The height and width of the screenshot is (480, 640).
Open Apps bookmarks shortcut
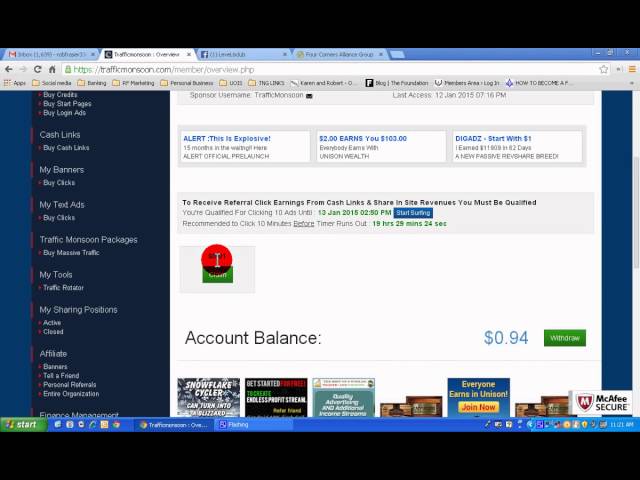tap(15, 83)
